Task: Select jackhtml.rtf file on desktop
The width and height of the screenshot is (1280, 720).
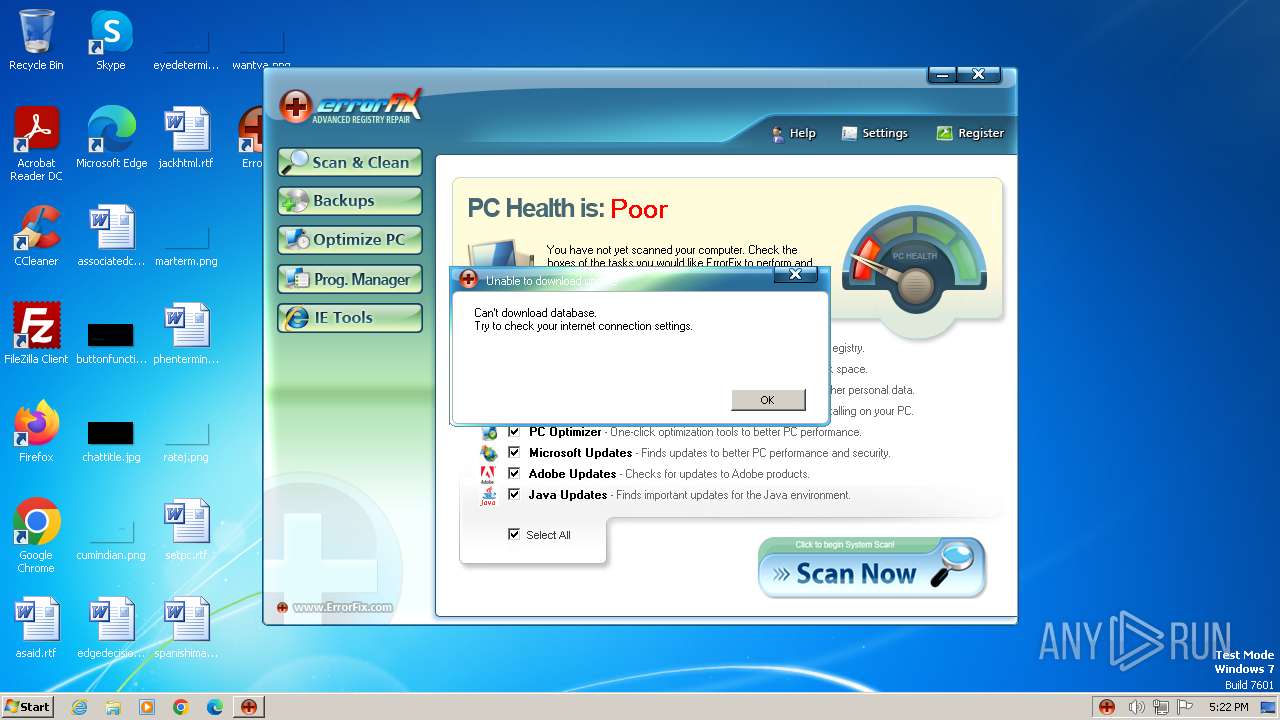Action: tap(186, 138)
